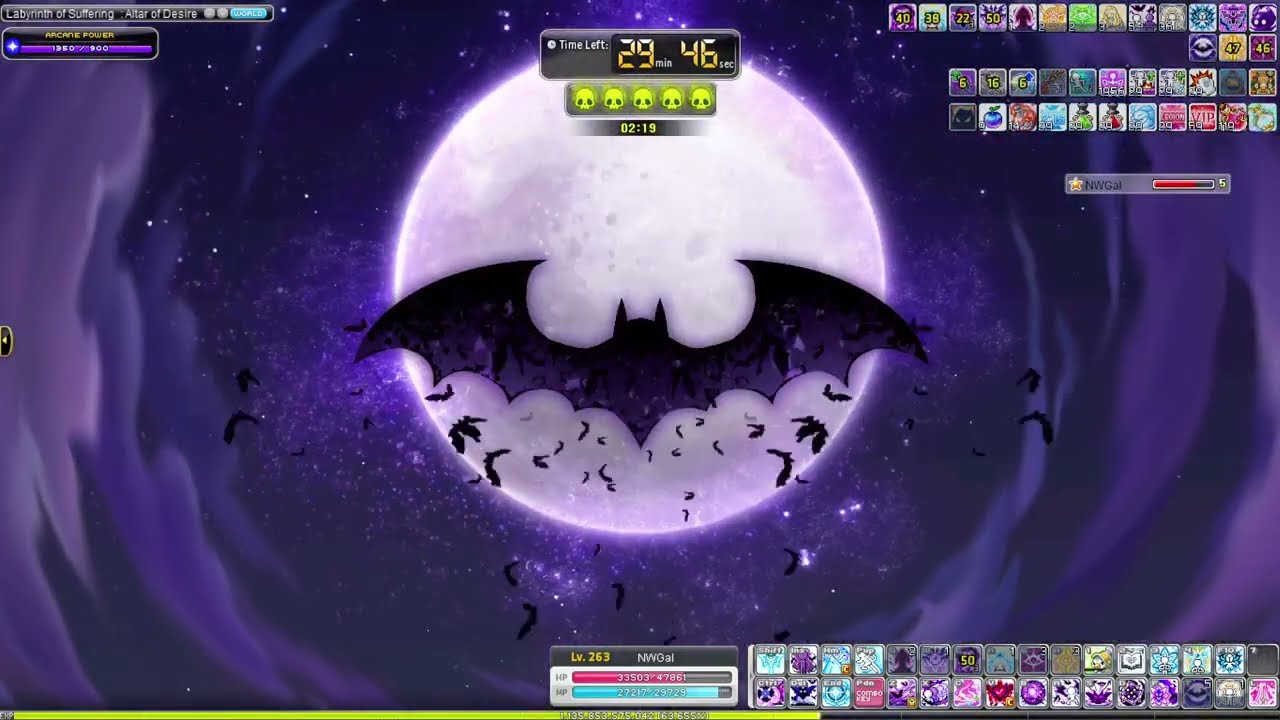Click the LEGION buff icon
Viewport: 1280px width, 720px height.
click(1173, 116)
